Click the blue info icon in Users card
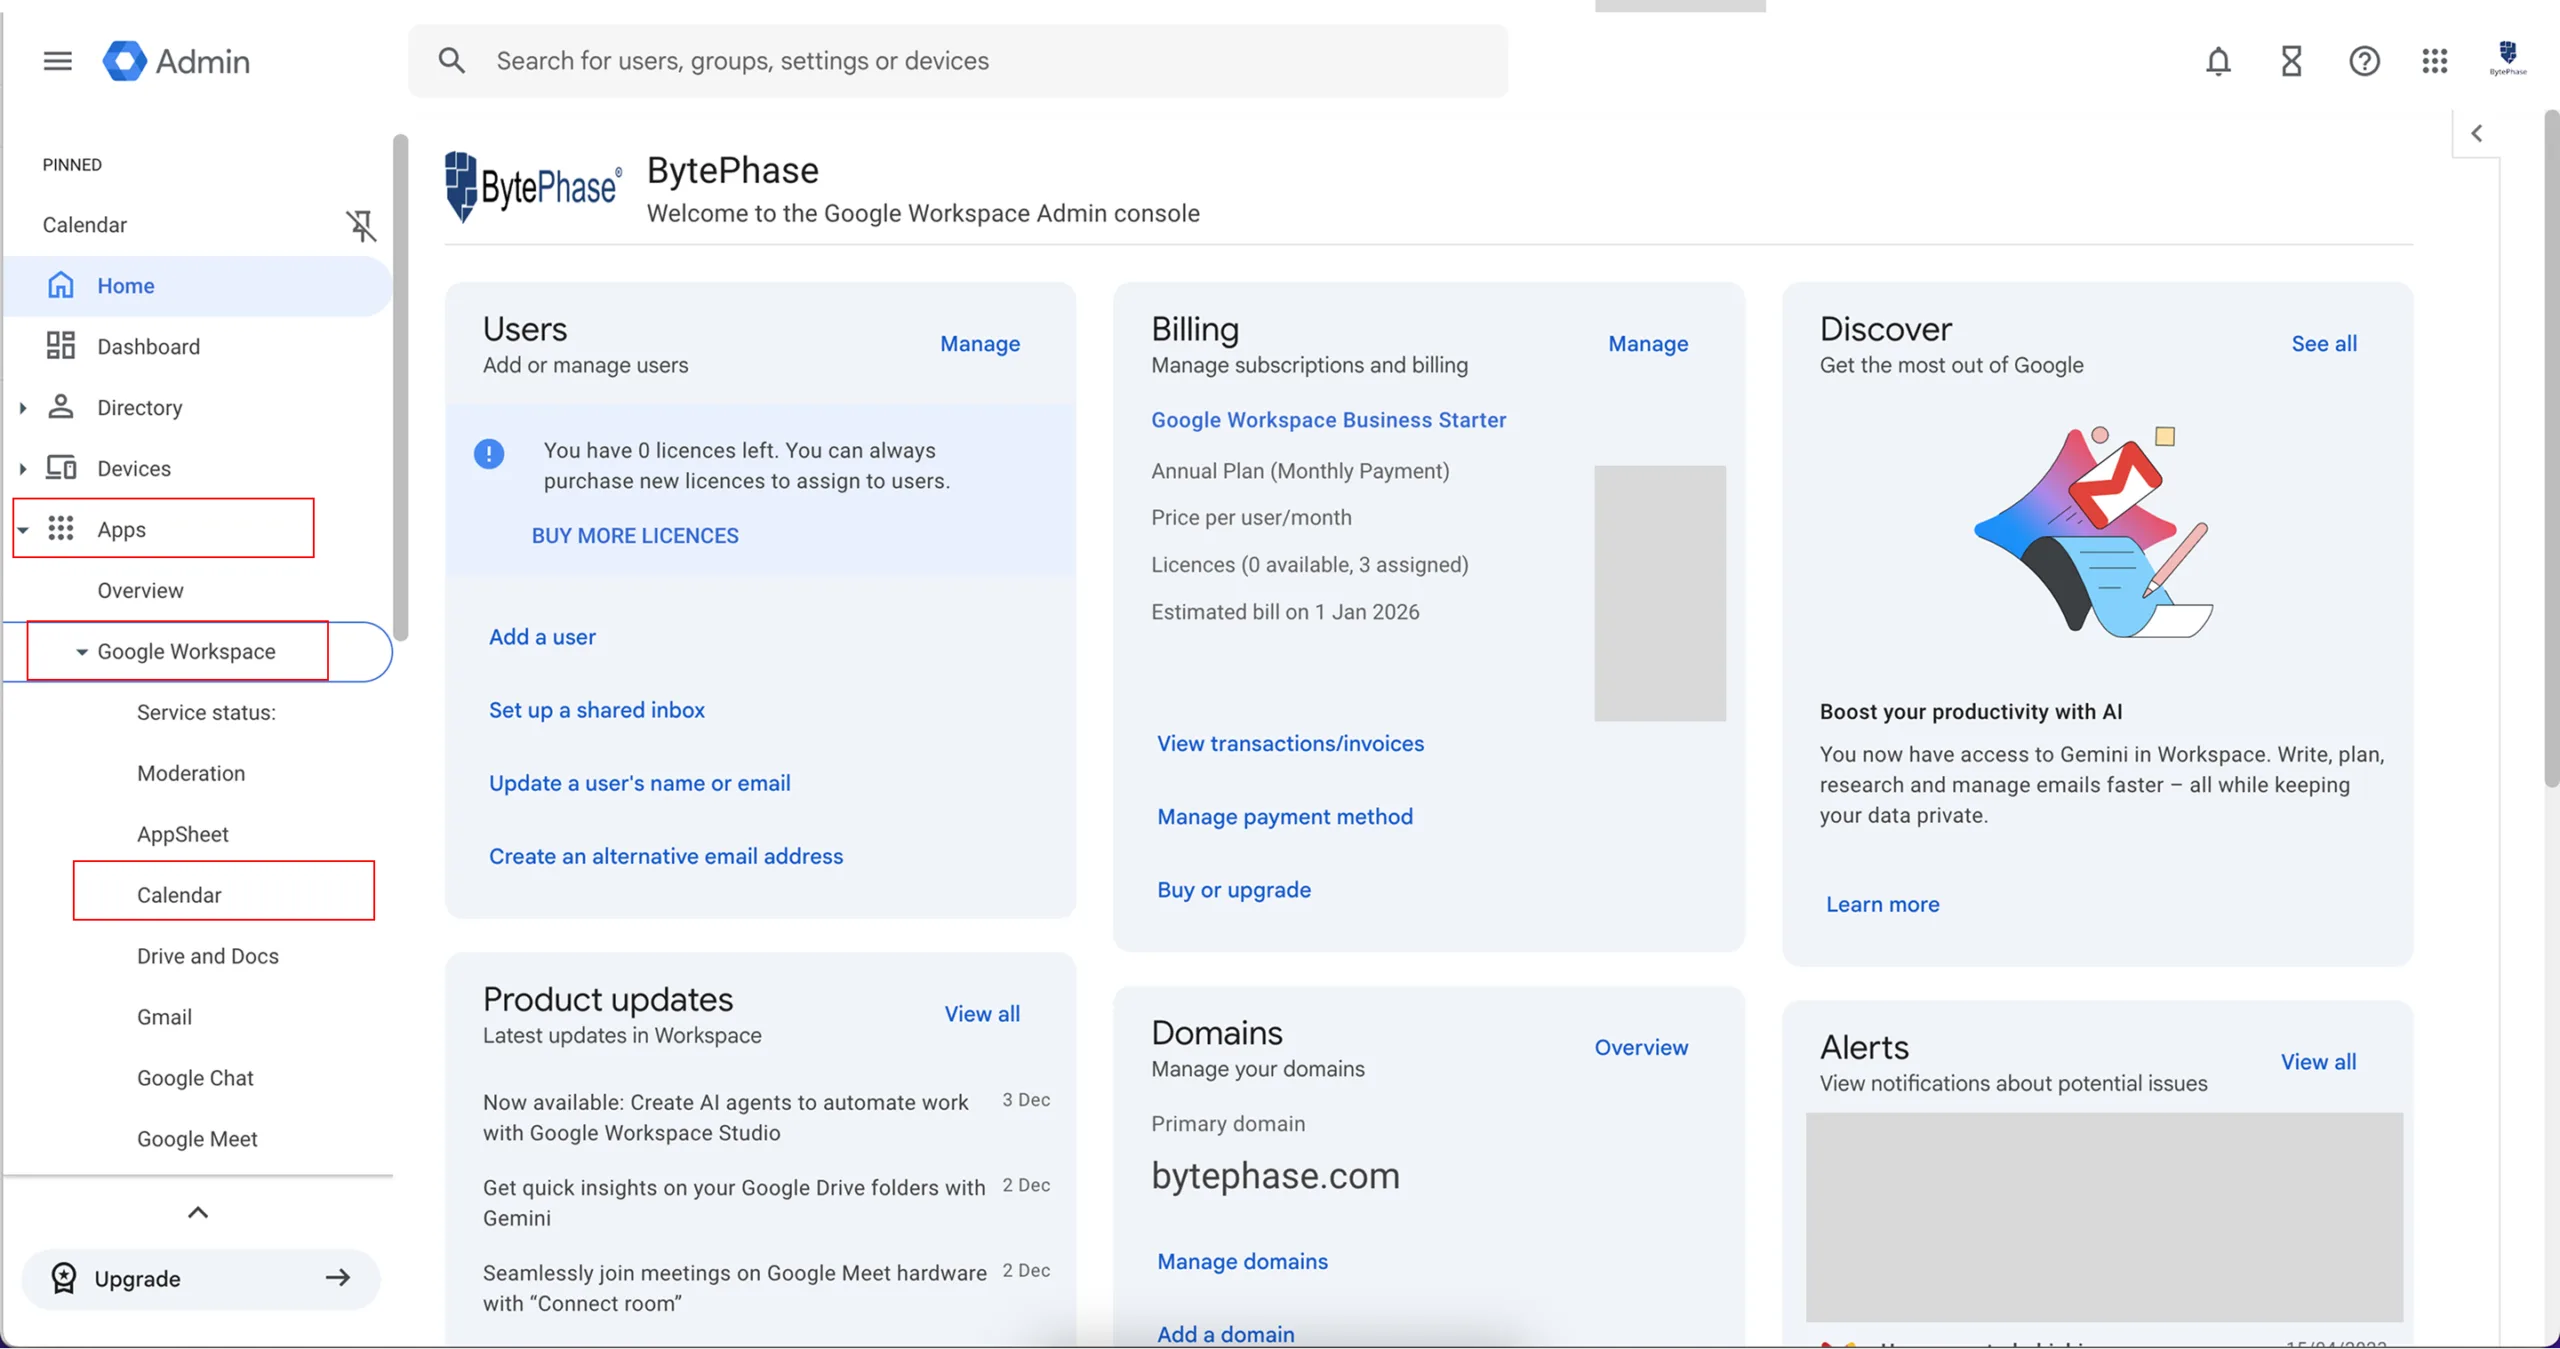 point(489,454)
